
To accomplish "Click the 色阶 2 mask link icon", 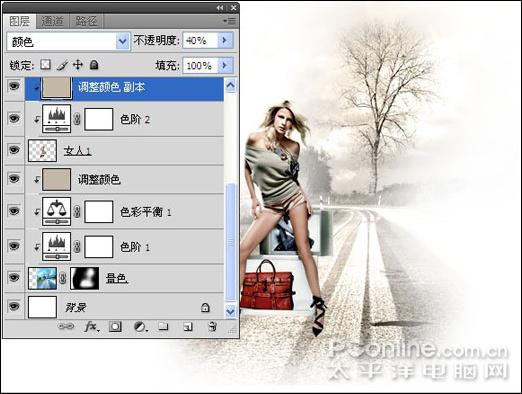I will [77, 119].
